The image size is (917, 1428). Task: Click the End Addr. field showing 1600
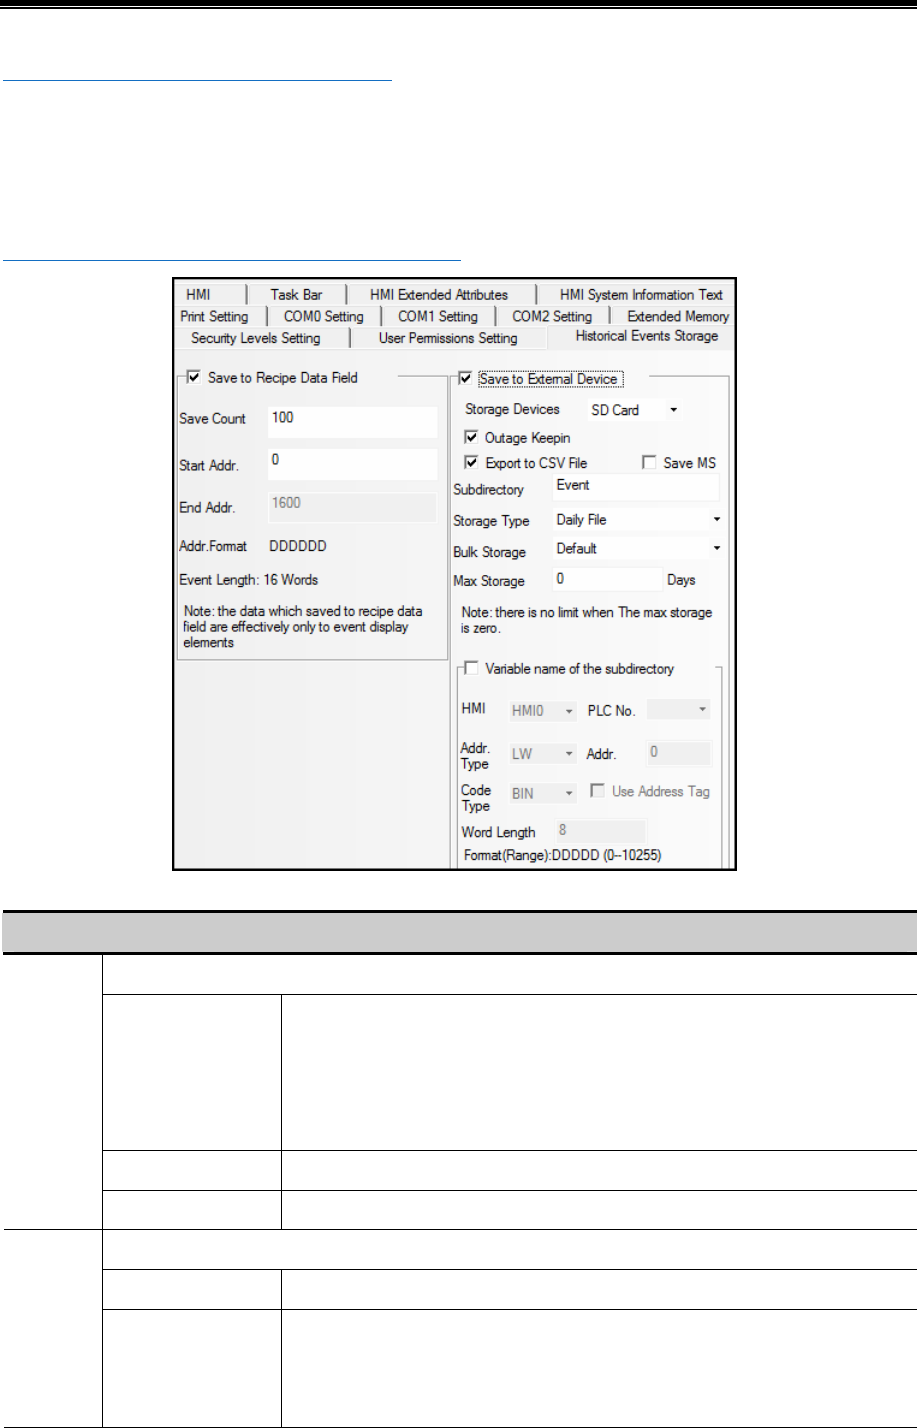pos(352,506)
